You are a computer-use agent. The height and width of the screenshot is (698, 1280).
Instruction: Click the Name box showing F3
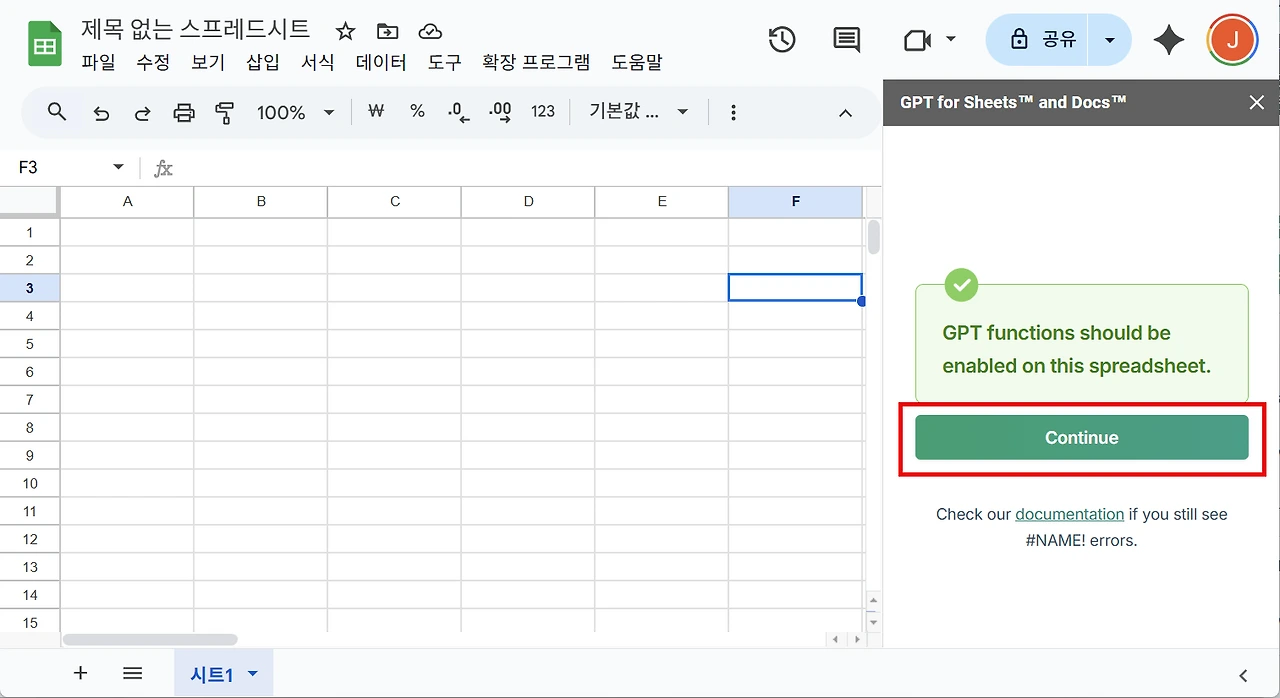[x=70, y=167]
